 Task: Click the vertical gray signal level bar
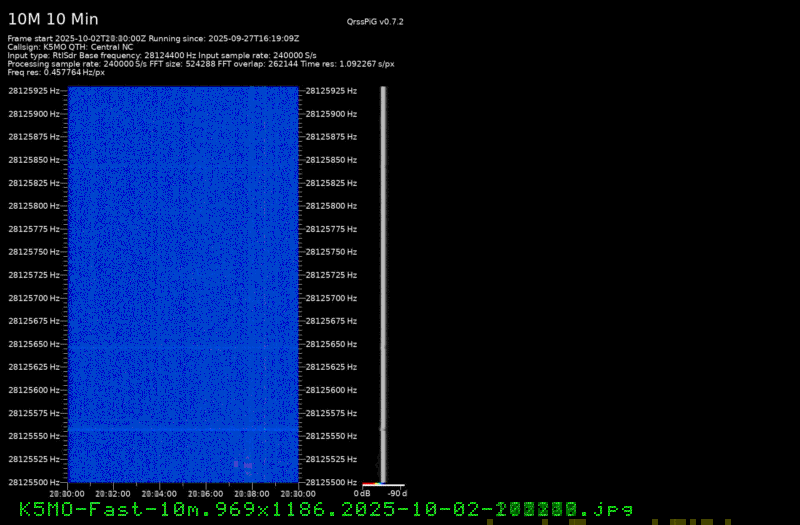pyautogui.click(x=382, y=280)
